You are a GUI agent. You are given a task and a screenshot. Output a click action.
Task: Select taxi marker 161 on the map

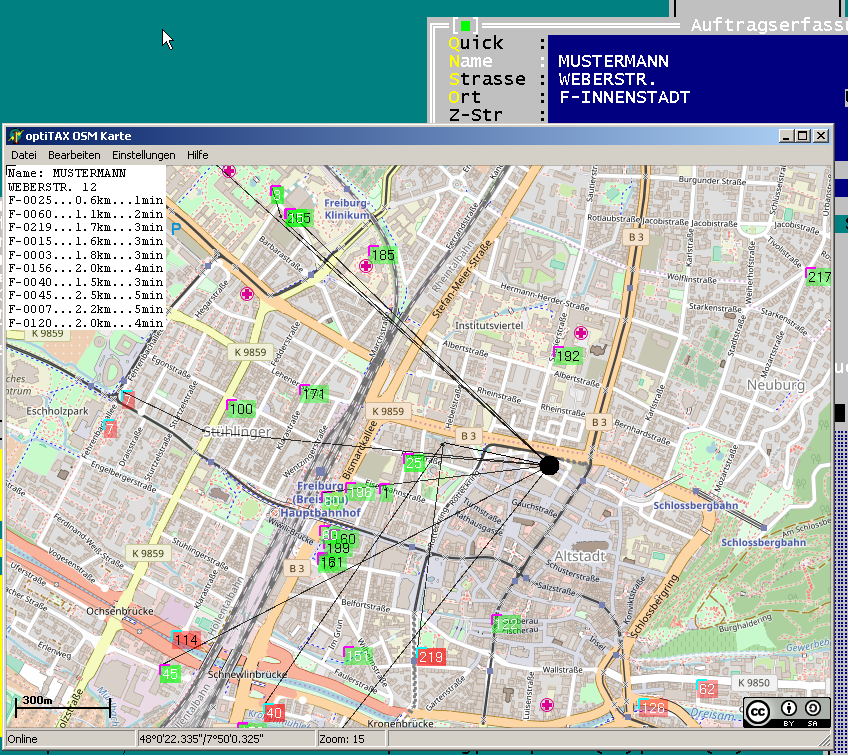(x=331, y=562)
